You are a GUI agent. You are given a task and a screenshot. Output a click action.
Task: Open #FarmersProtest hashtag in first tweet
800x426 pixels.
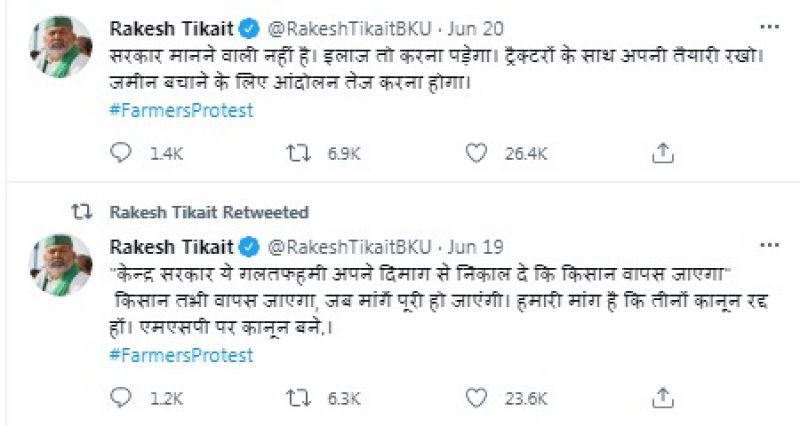[x=181, y=111]
